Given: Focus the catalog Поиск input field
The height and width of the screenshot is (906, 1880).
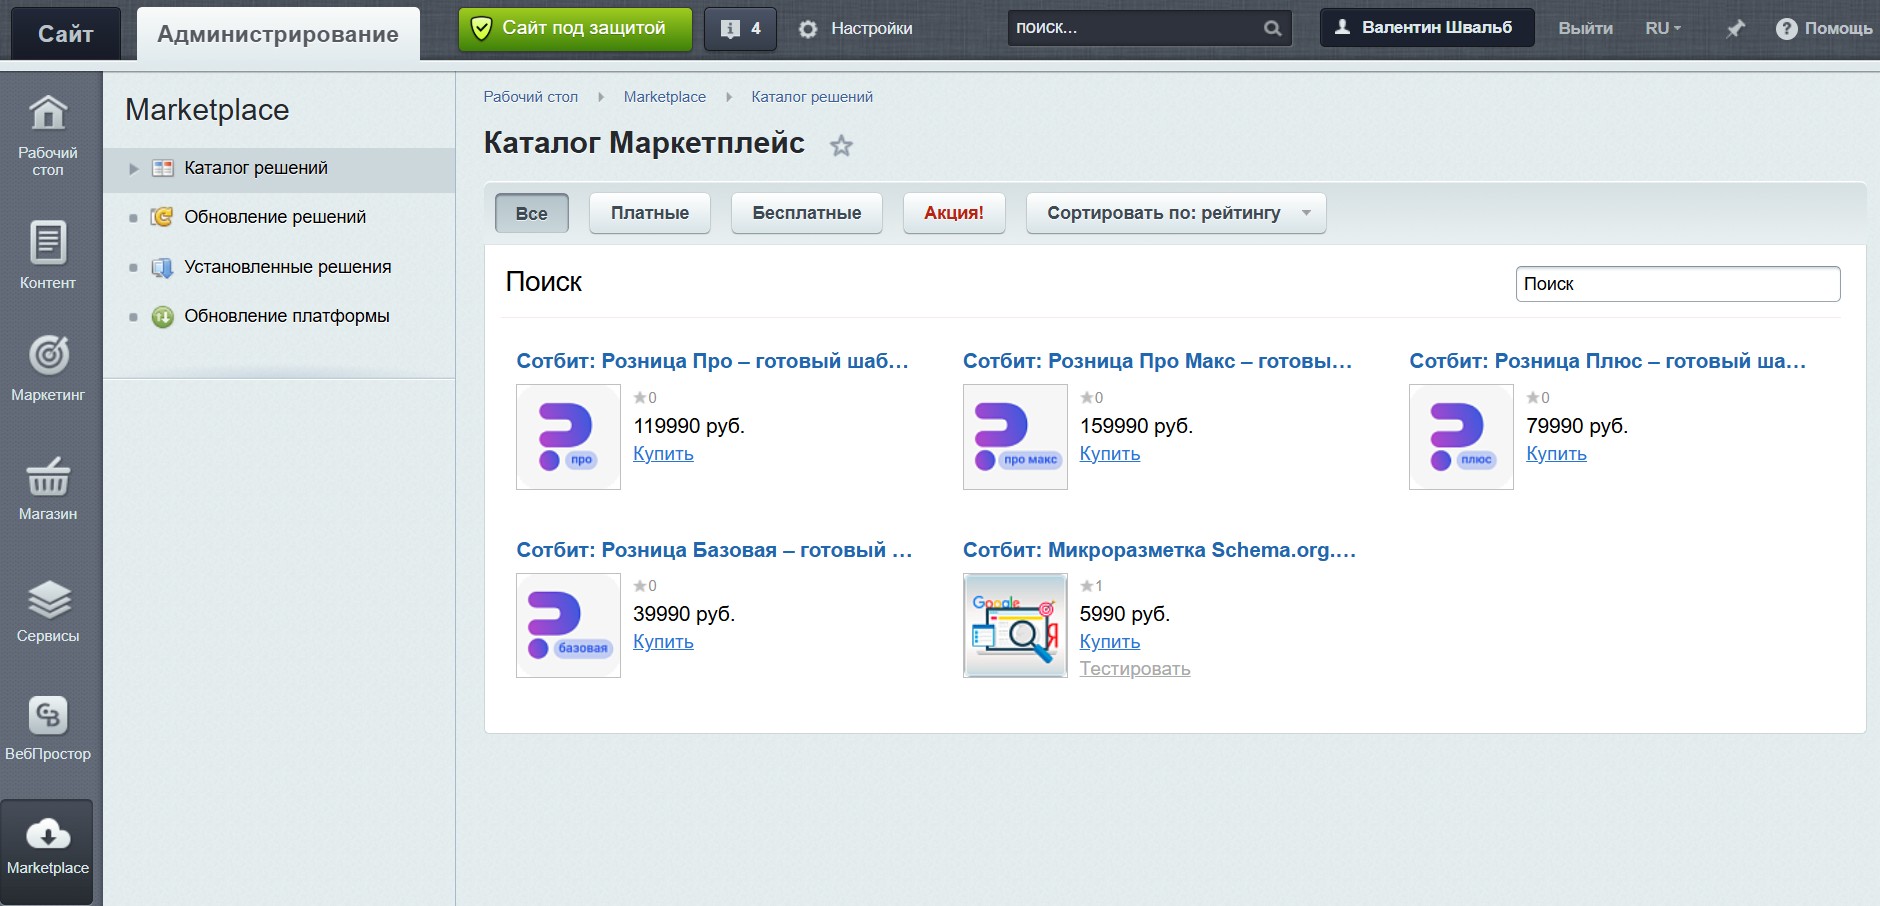Looking at the screenshot, I should click(1678, 284).
